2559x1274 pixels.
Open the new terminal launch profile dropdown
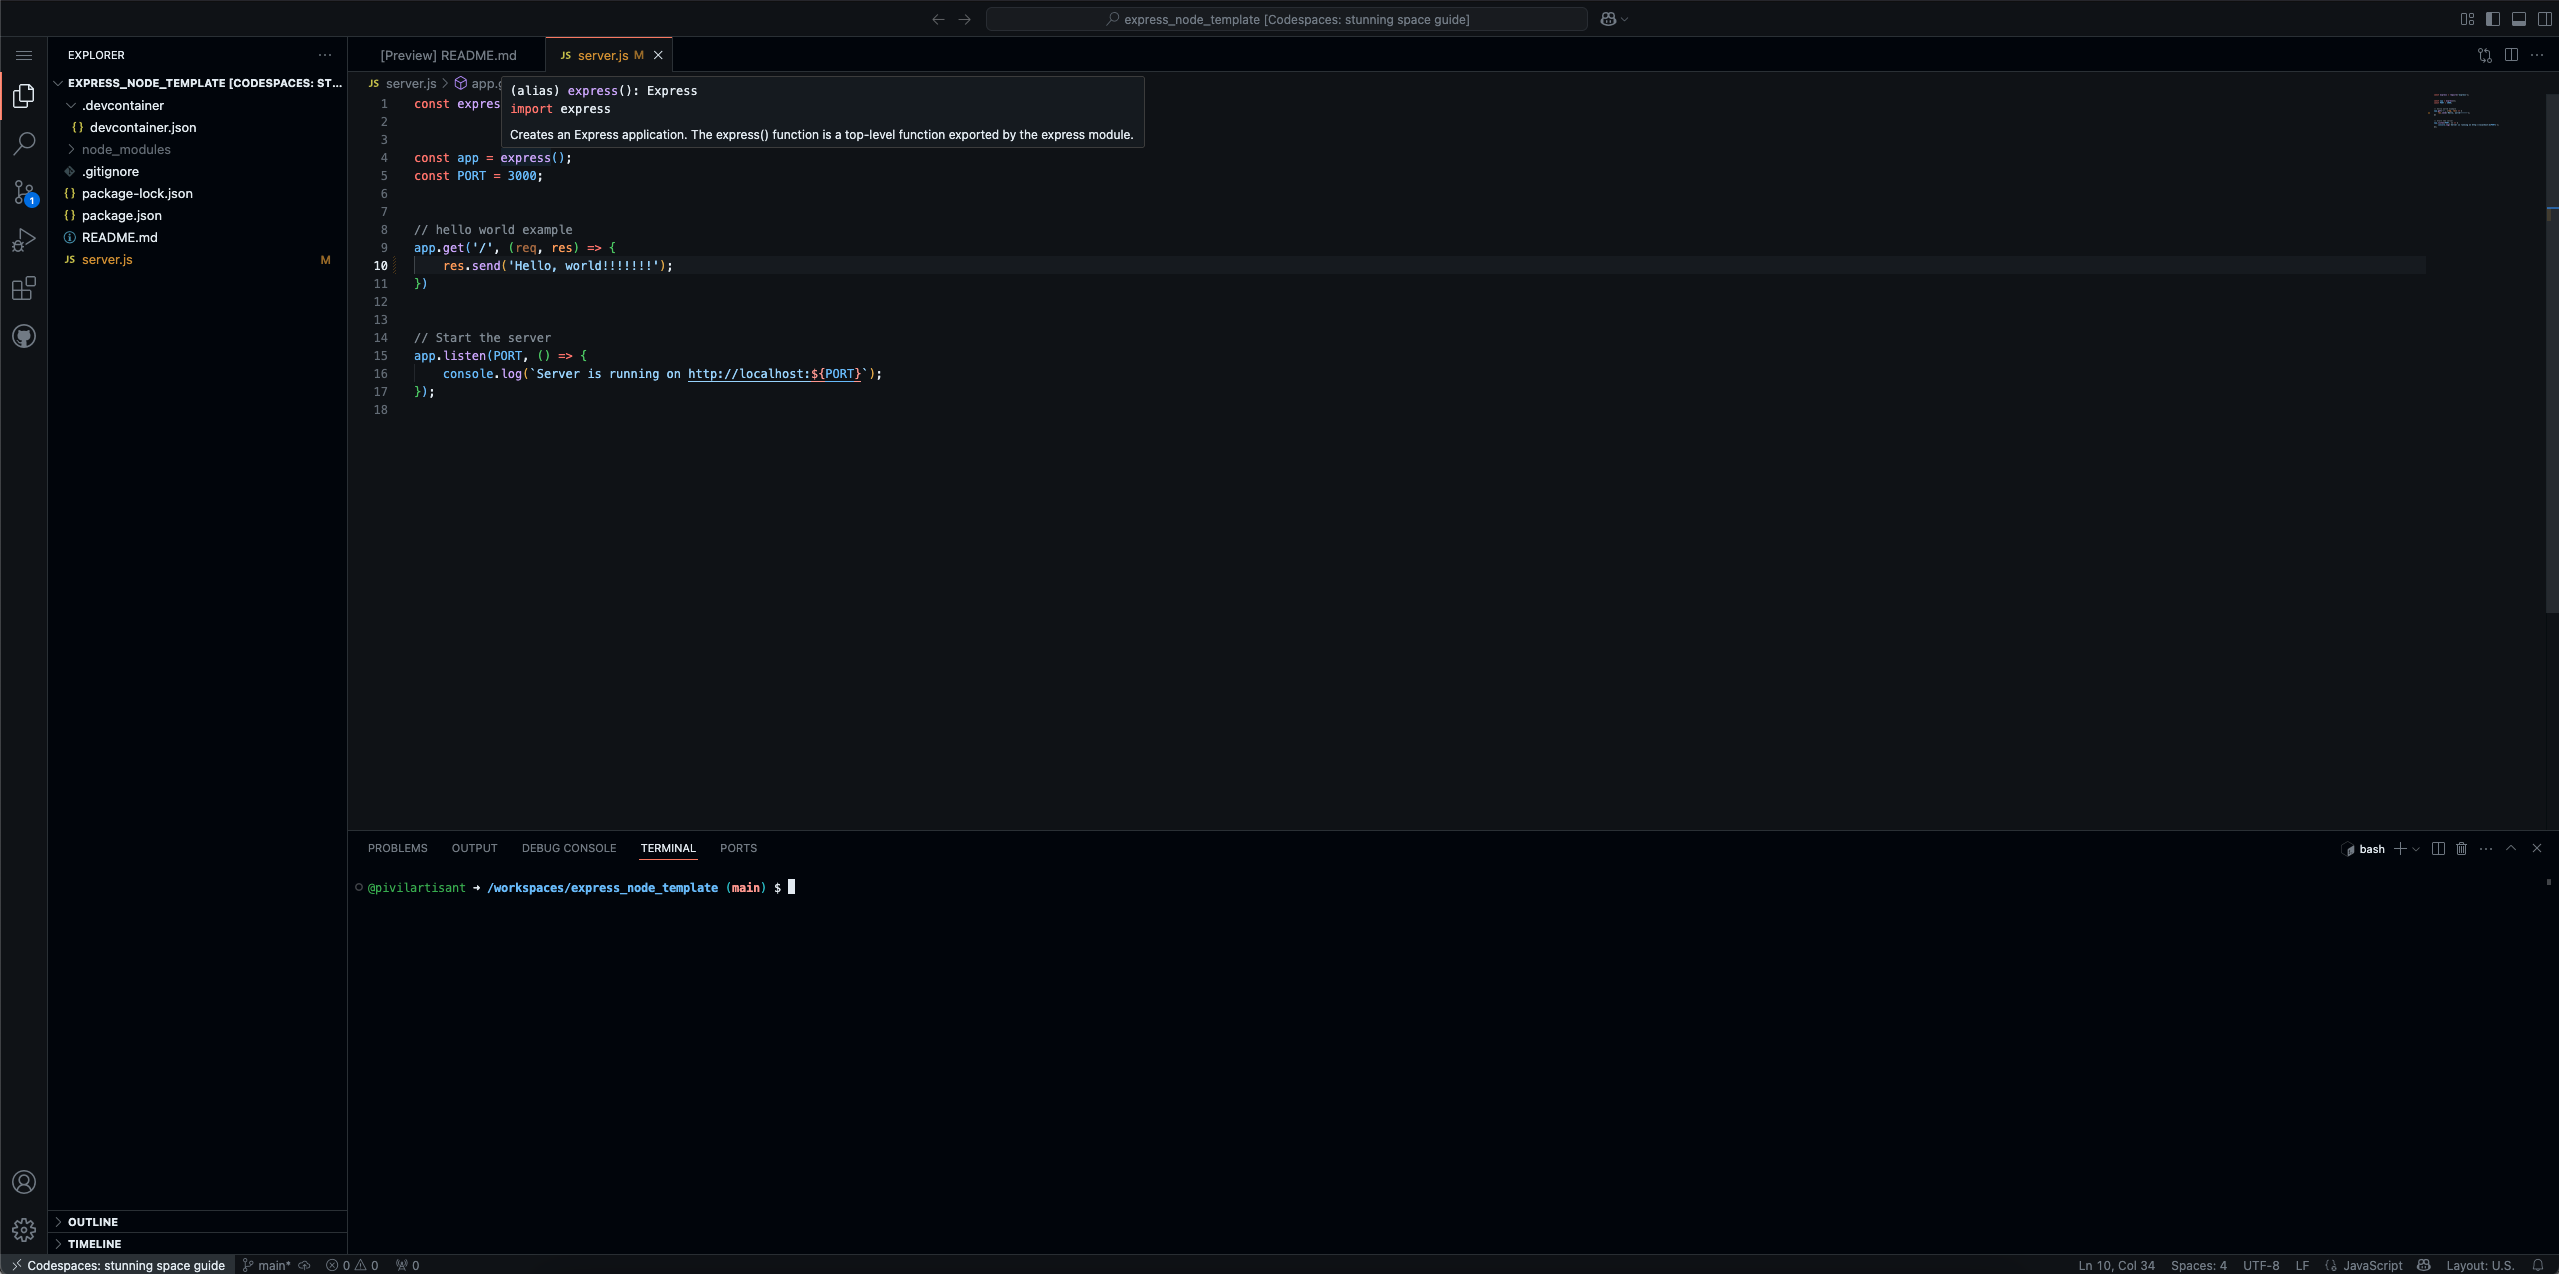click(2416, 849)
